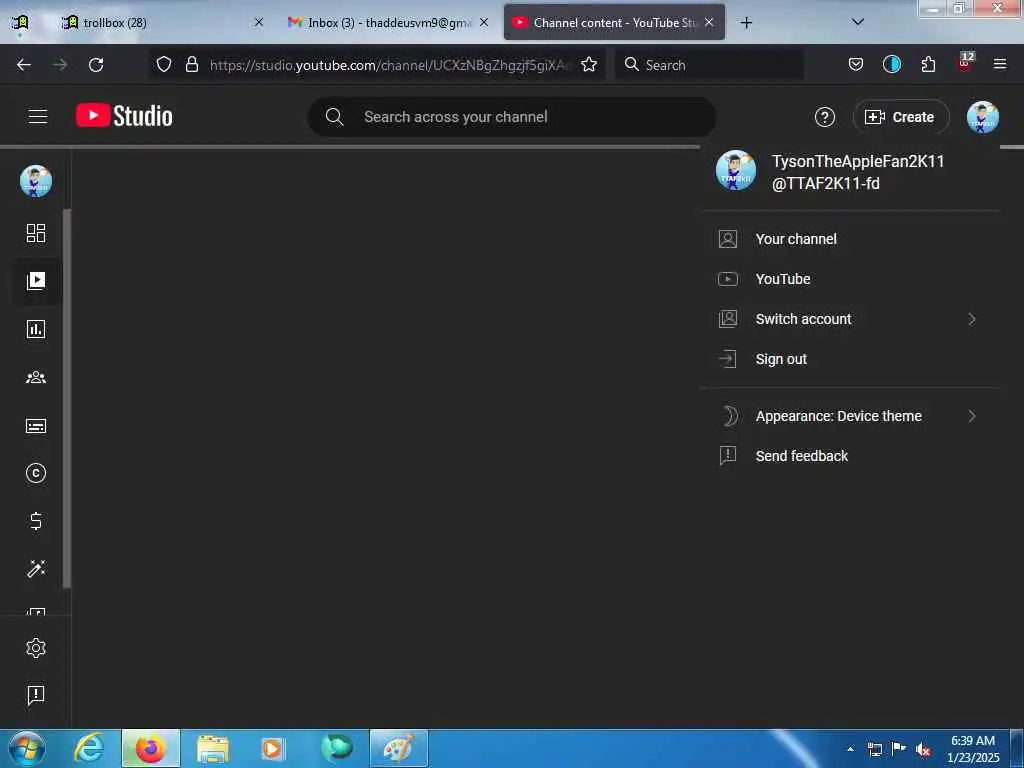Click the Firefox Search box

point(709,65)
